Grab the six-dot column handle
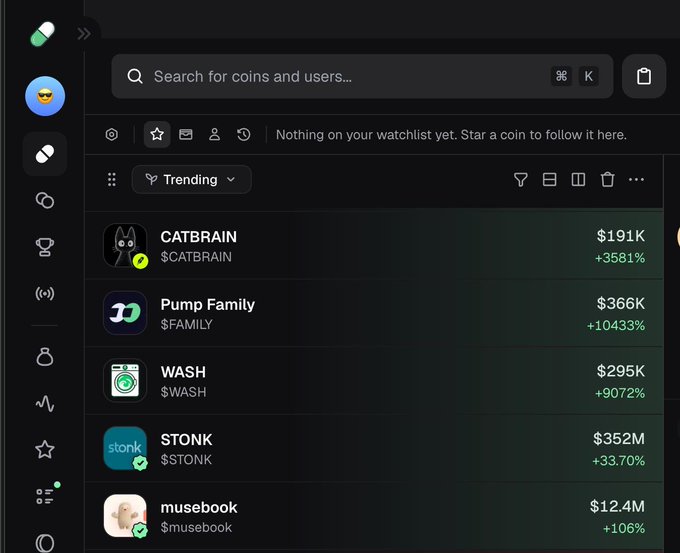 point(112,179)
